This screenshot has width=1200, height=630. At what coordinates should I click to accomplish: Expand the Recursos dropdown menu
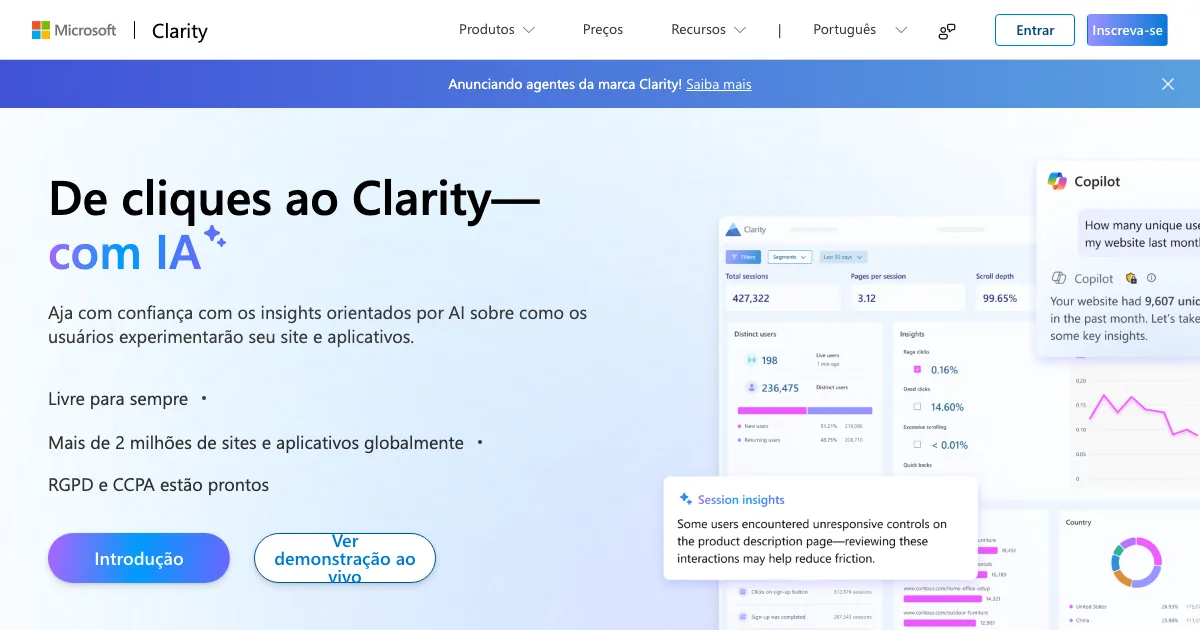pos(708,30)
